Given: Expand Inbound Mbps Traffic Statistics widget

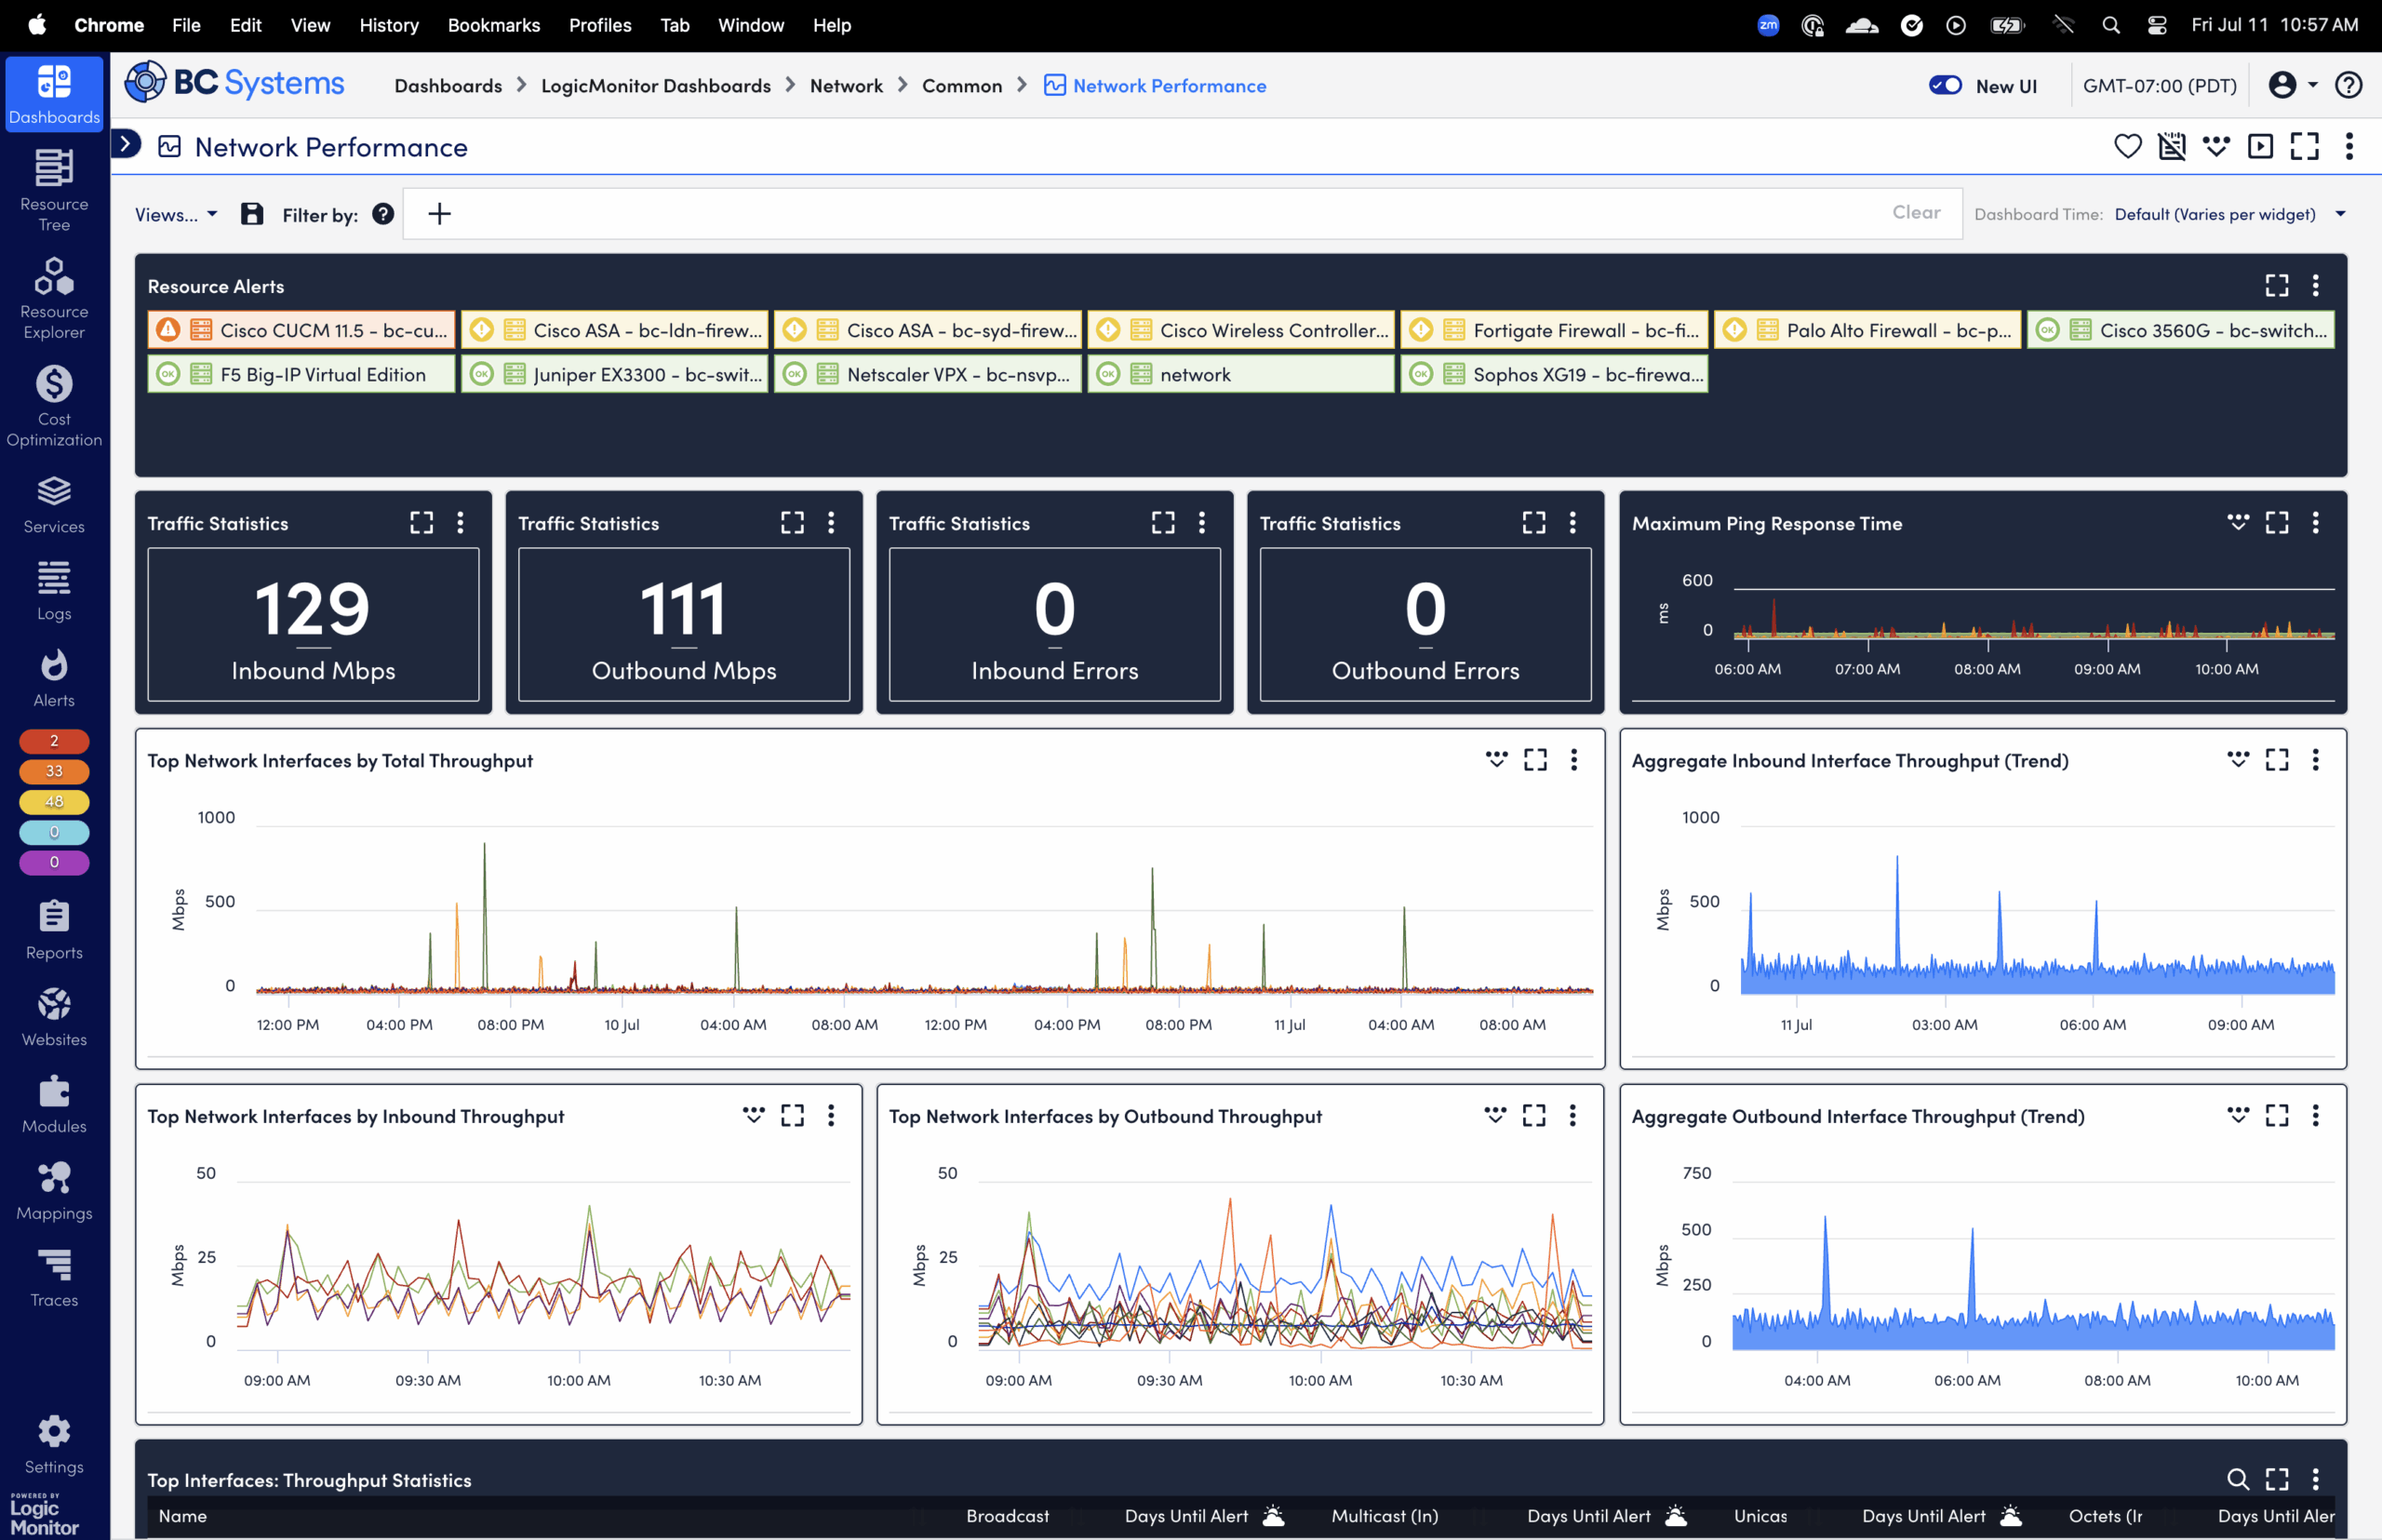Looking at the screenshot, I should 422,522.
